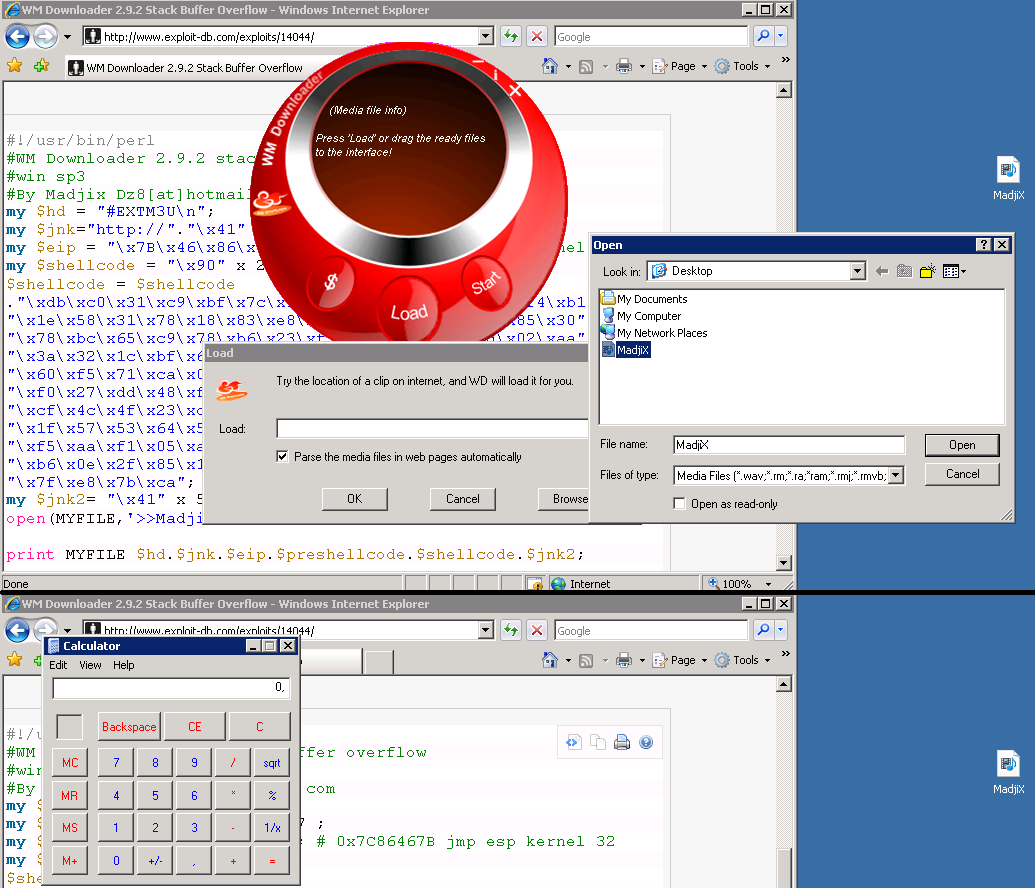Open Calculator Edit menu
1035x888 pixels.
(58, 665)
